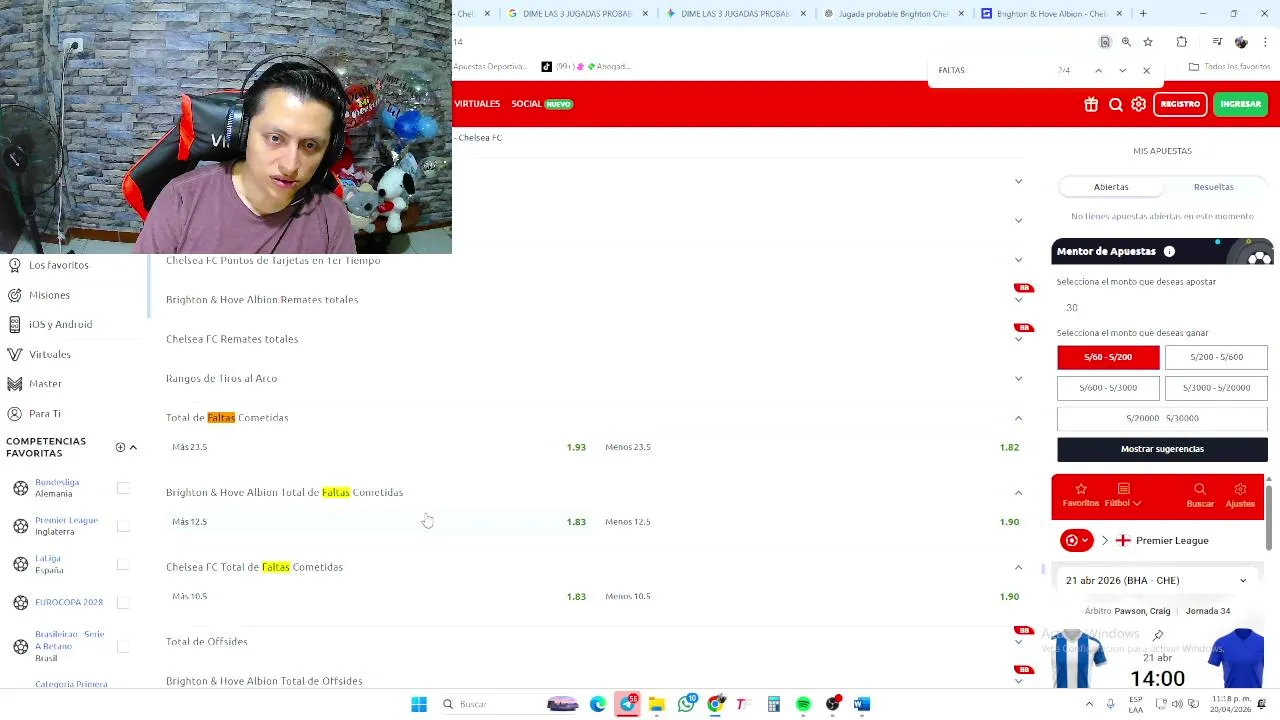
Task: Select Menos 23.5 odds 1.82
Action: click(812, 447)
